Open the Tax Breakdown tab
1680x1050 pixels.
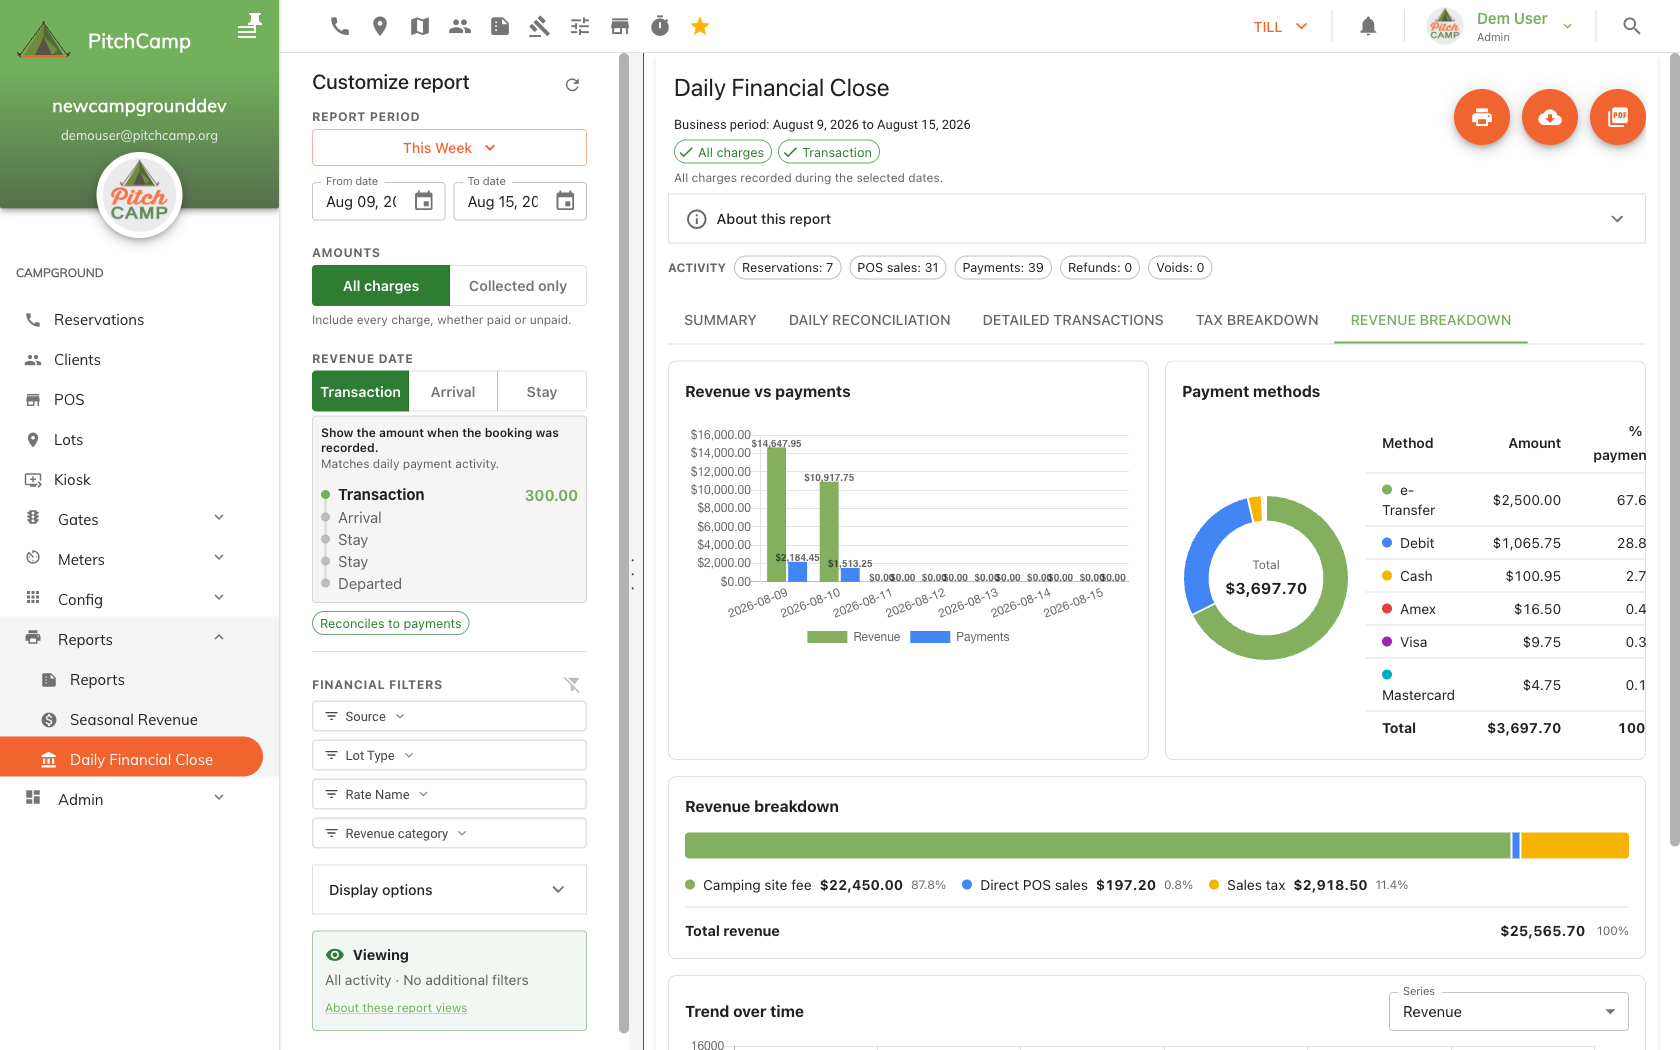[x=1257, y=320]
